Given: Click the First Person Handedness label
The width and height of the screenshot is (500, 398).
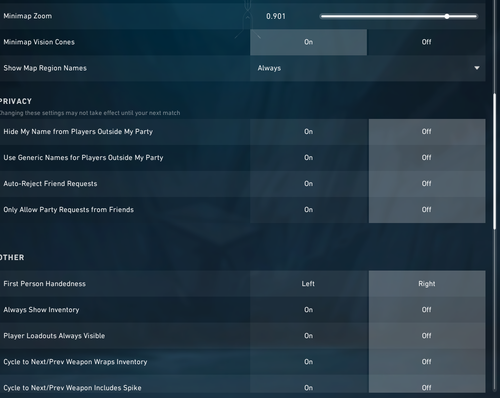Looking at the screenshot, I should click(x=44, y=284).
